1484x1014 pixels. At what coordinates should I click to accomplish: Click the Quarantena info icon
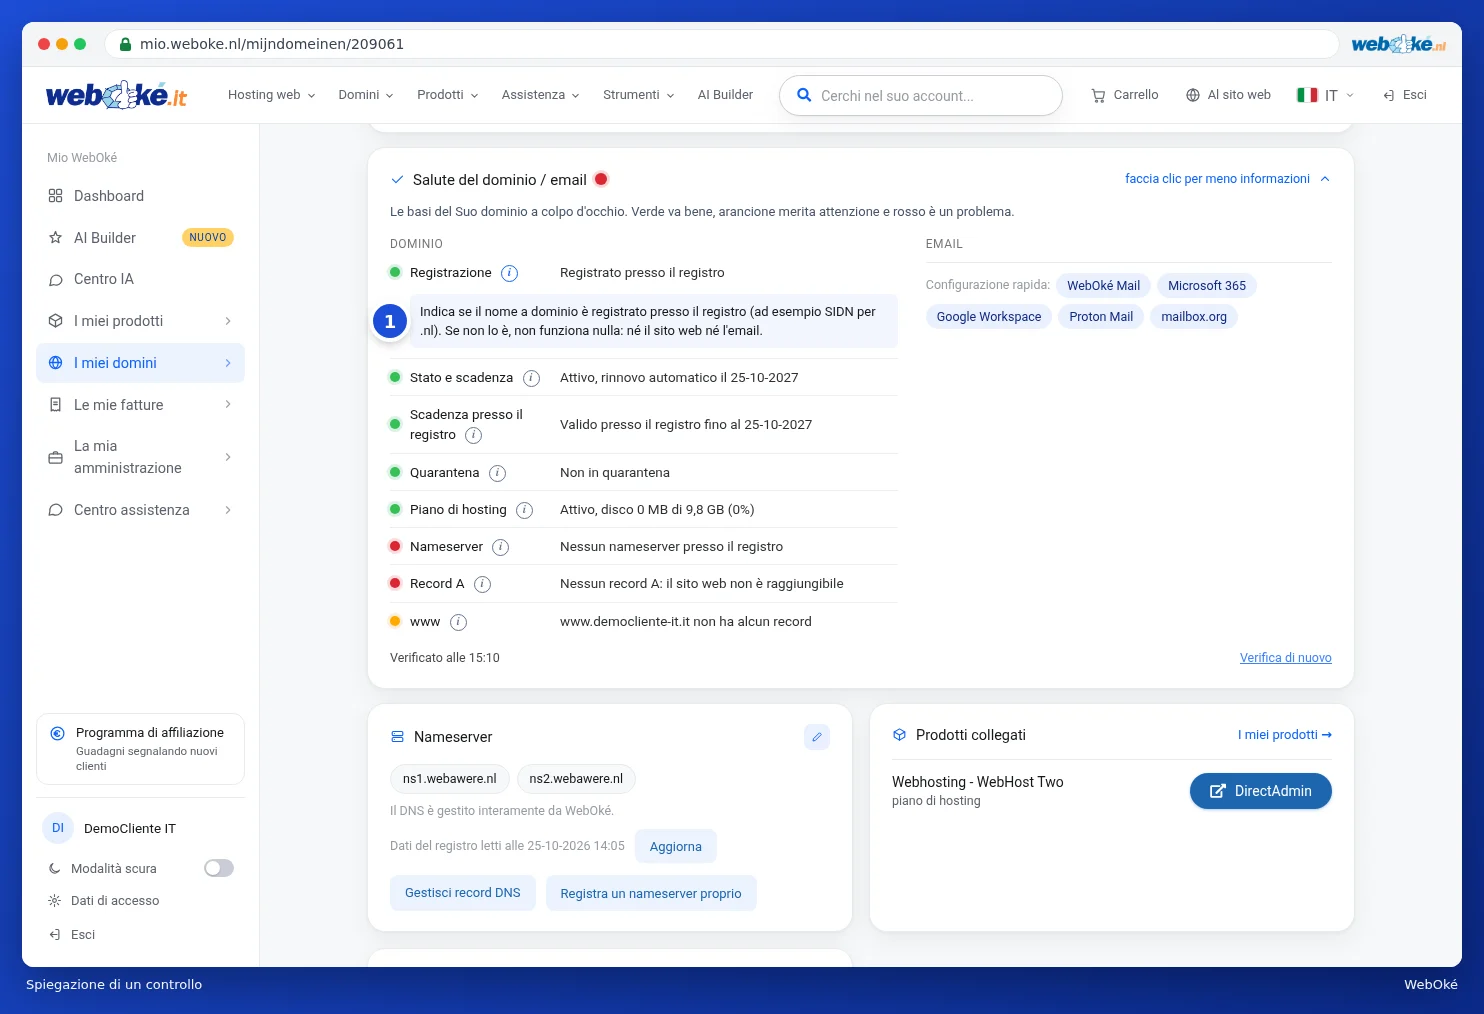[497, 473]
